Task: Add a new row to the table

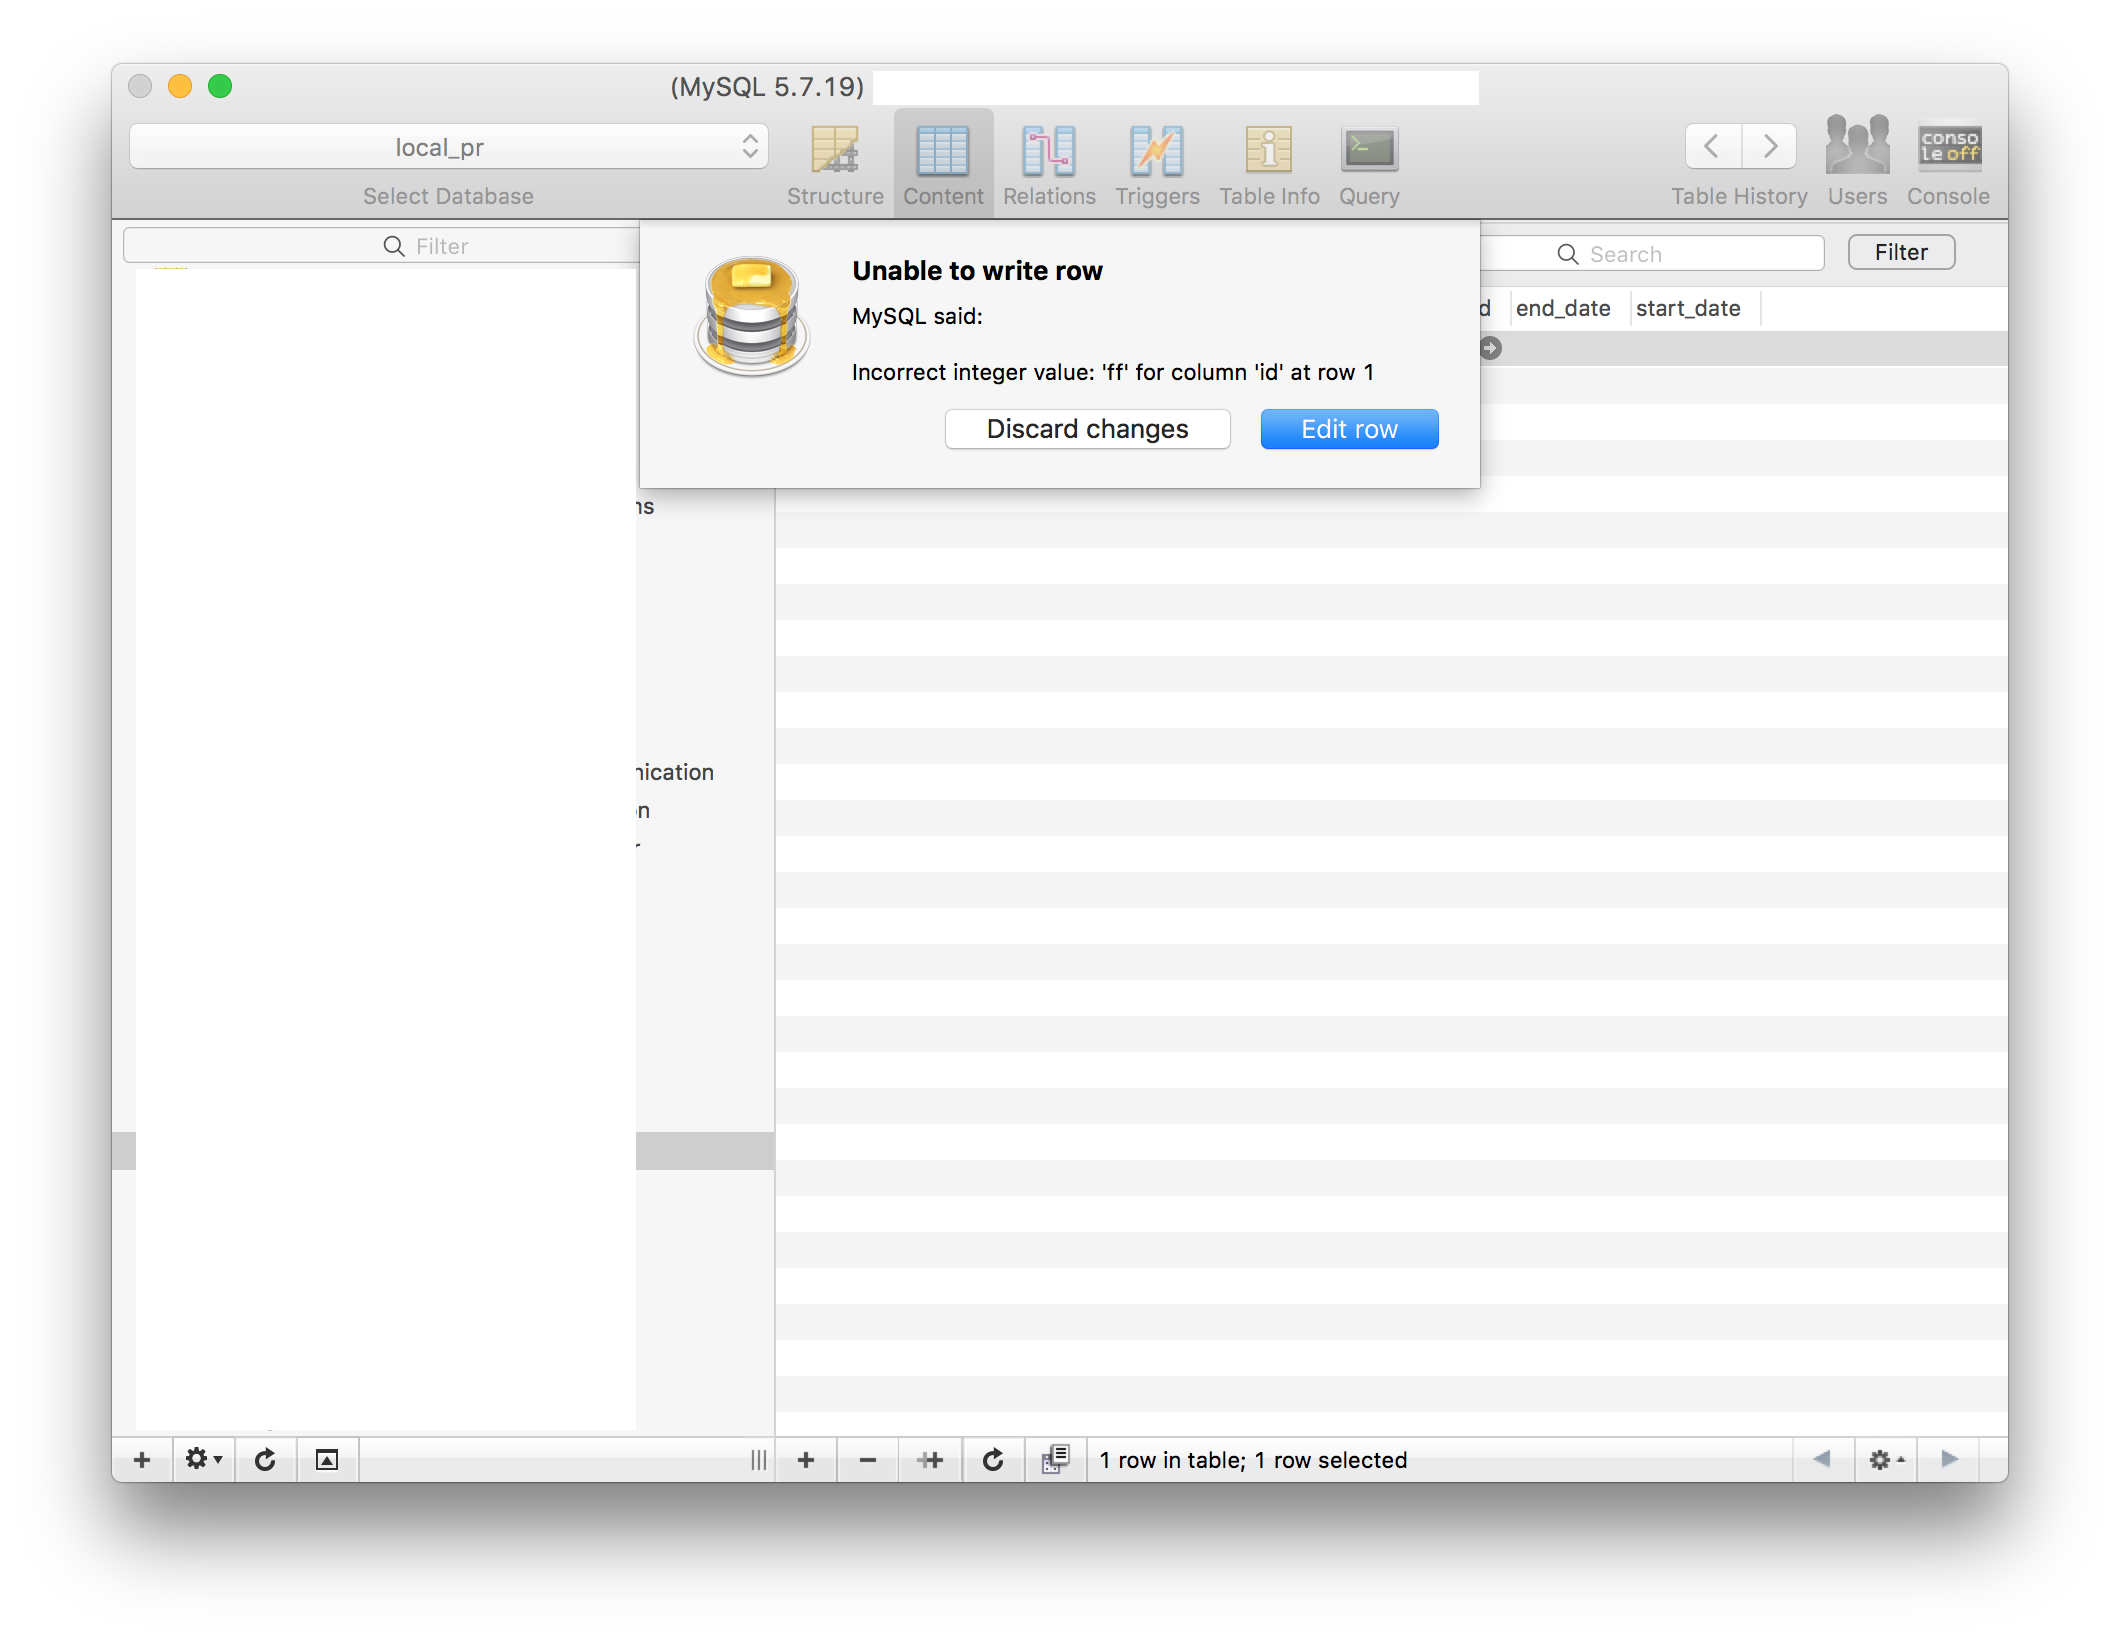Action: [x=806, y=1460]
